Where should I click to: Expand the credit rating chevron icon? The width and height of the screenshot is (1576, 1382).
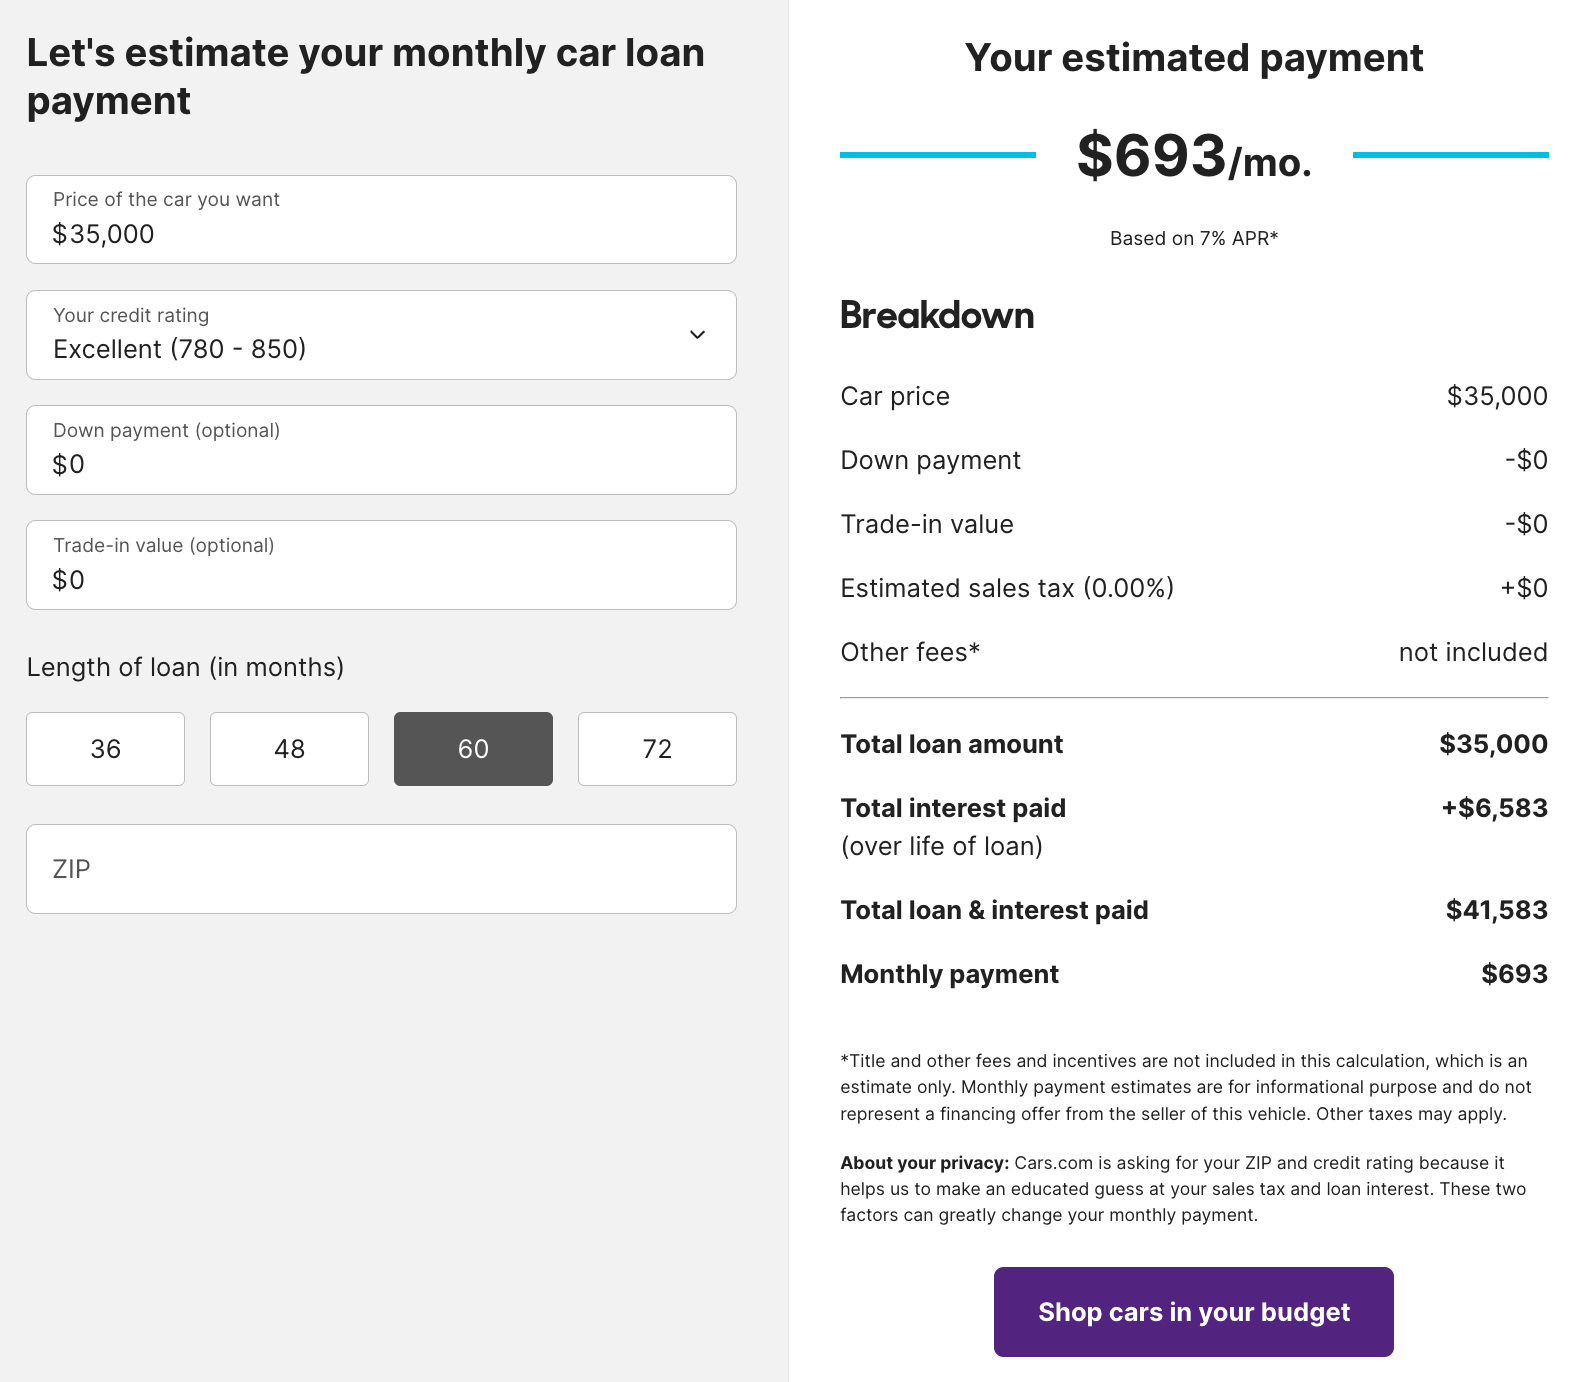pyautogui.click(x=698, y=335)
